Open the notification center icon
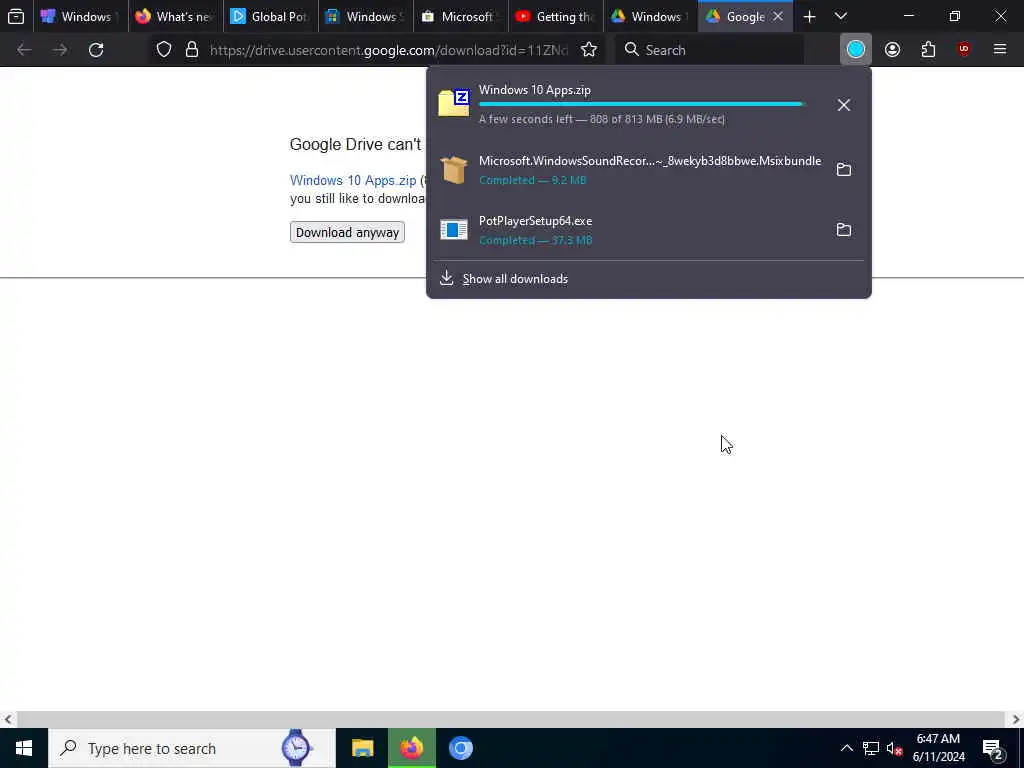 (993, 748)
